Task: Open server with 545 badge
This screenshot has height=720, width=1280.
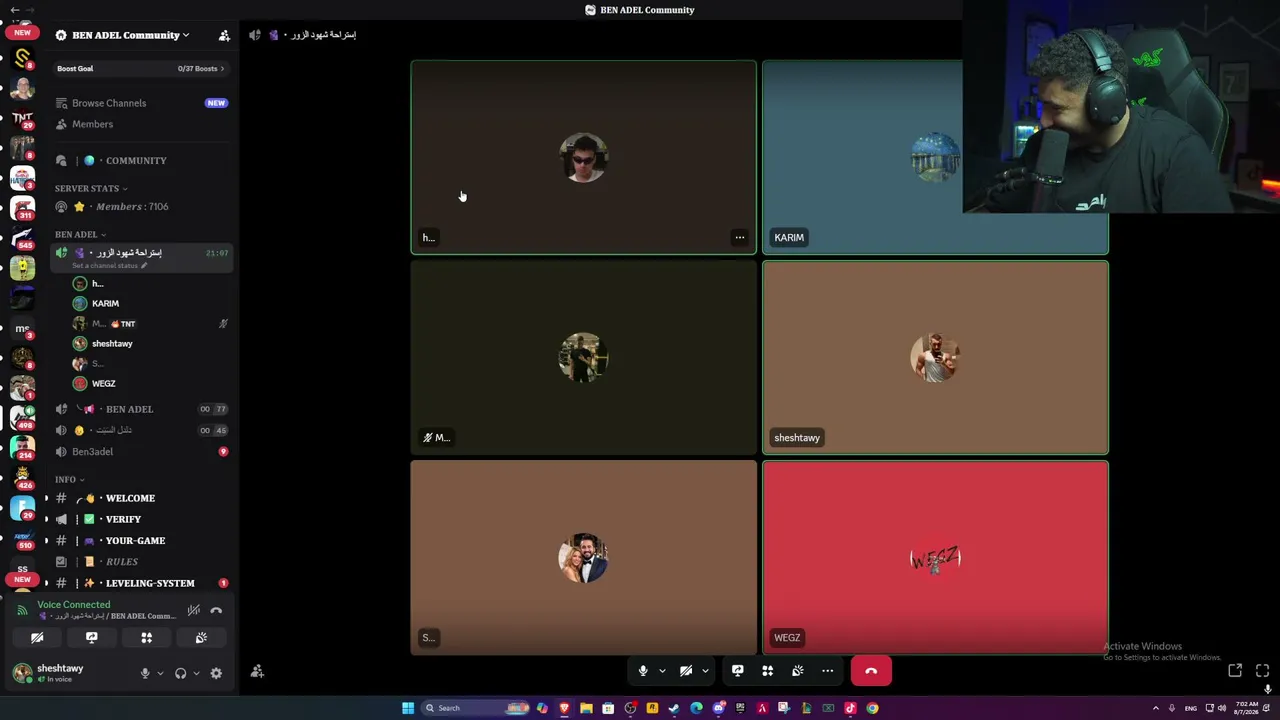Action: (22, 238)
